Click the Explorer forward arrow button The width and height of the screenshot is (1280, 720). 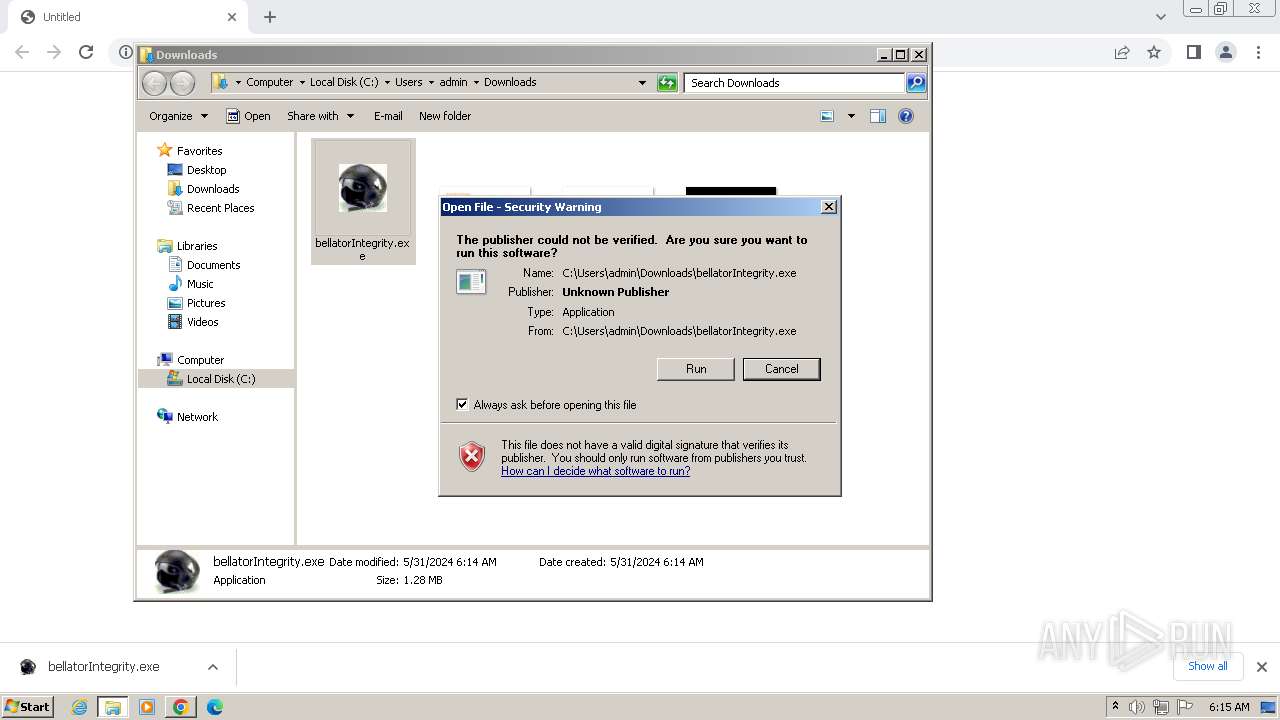tap(182, 83)
